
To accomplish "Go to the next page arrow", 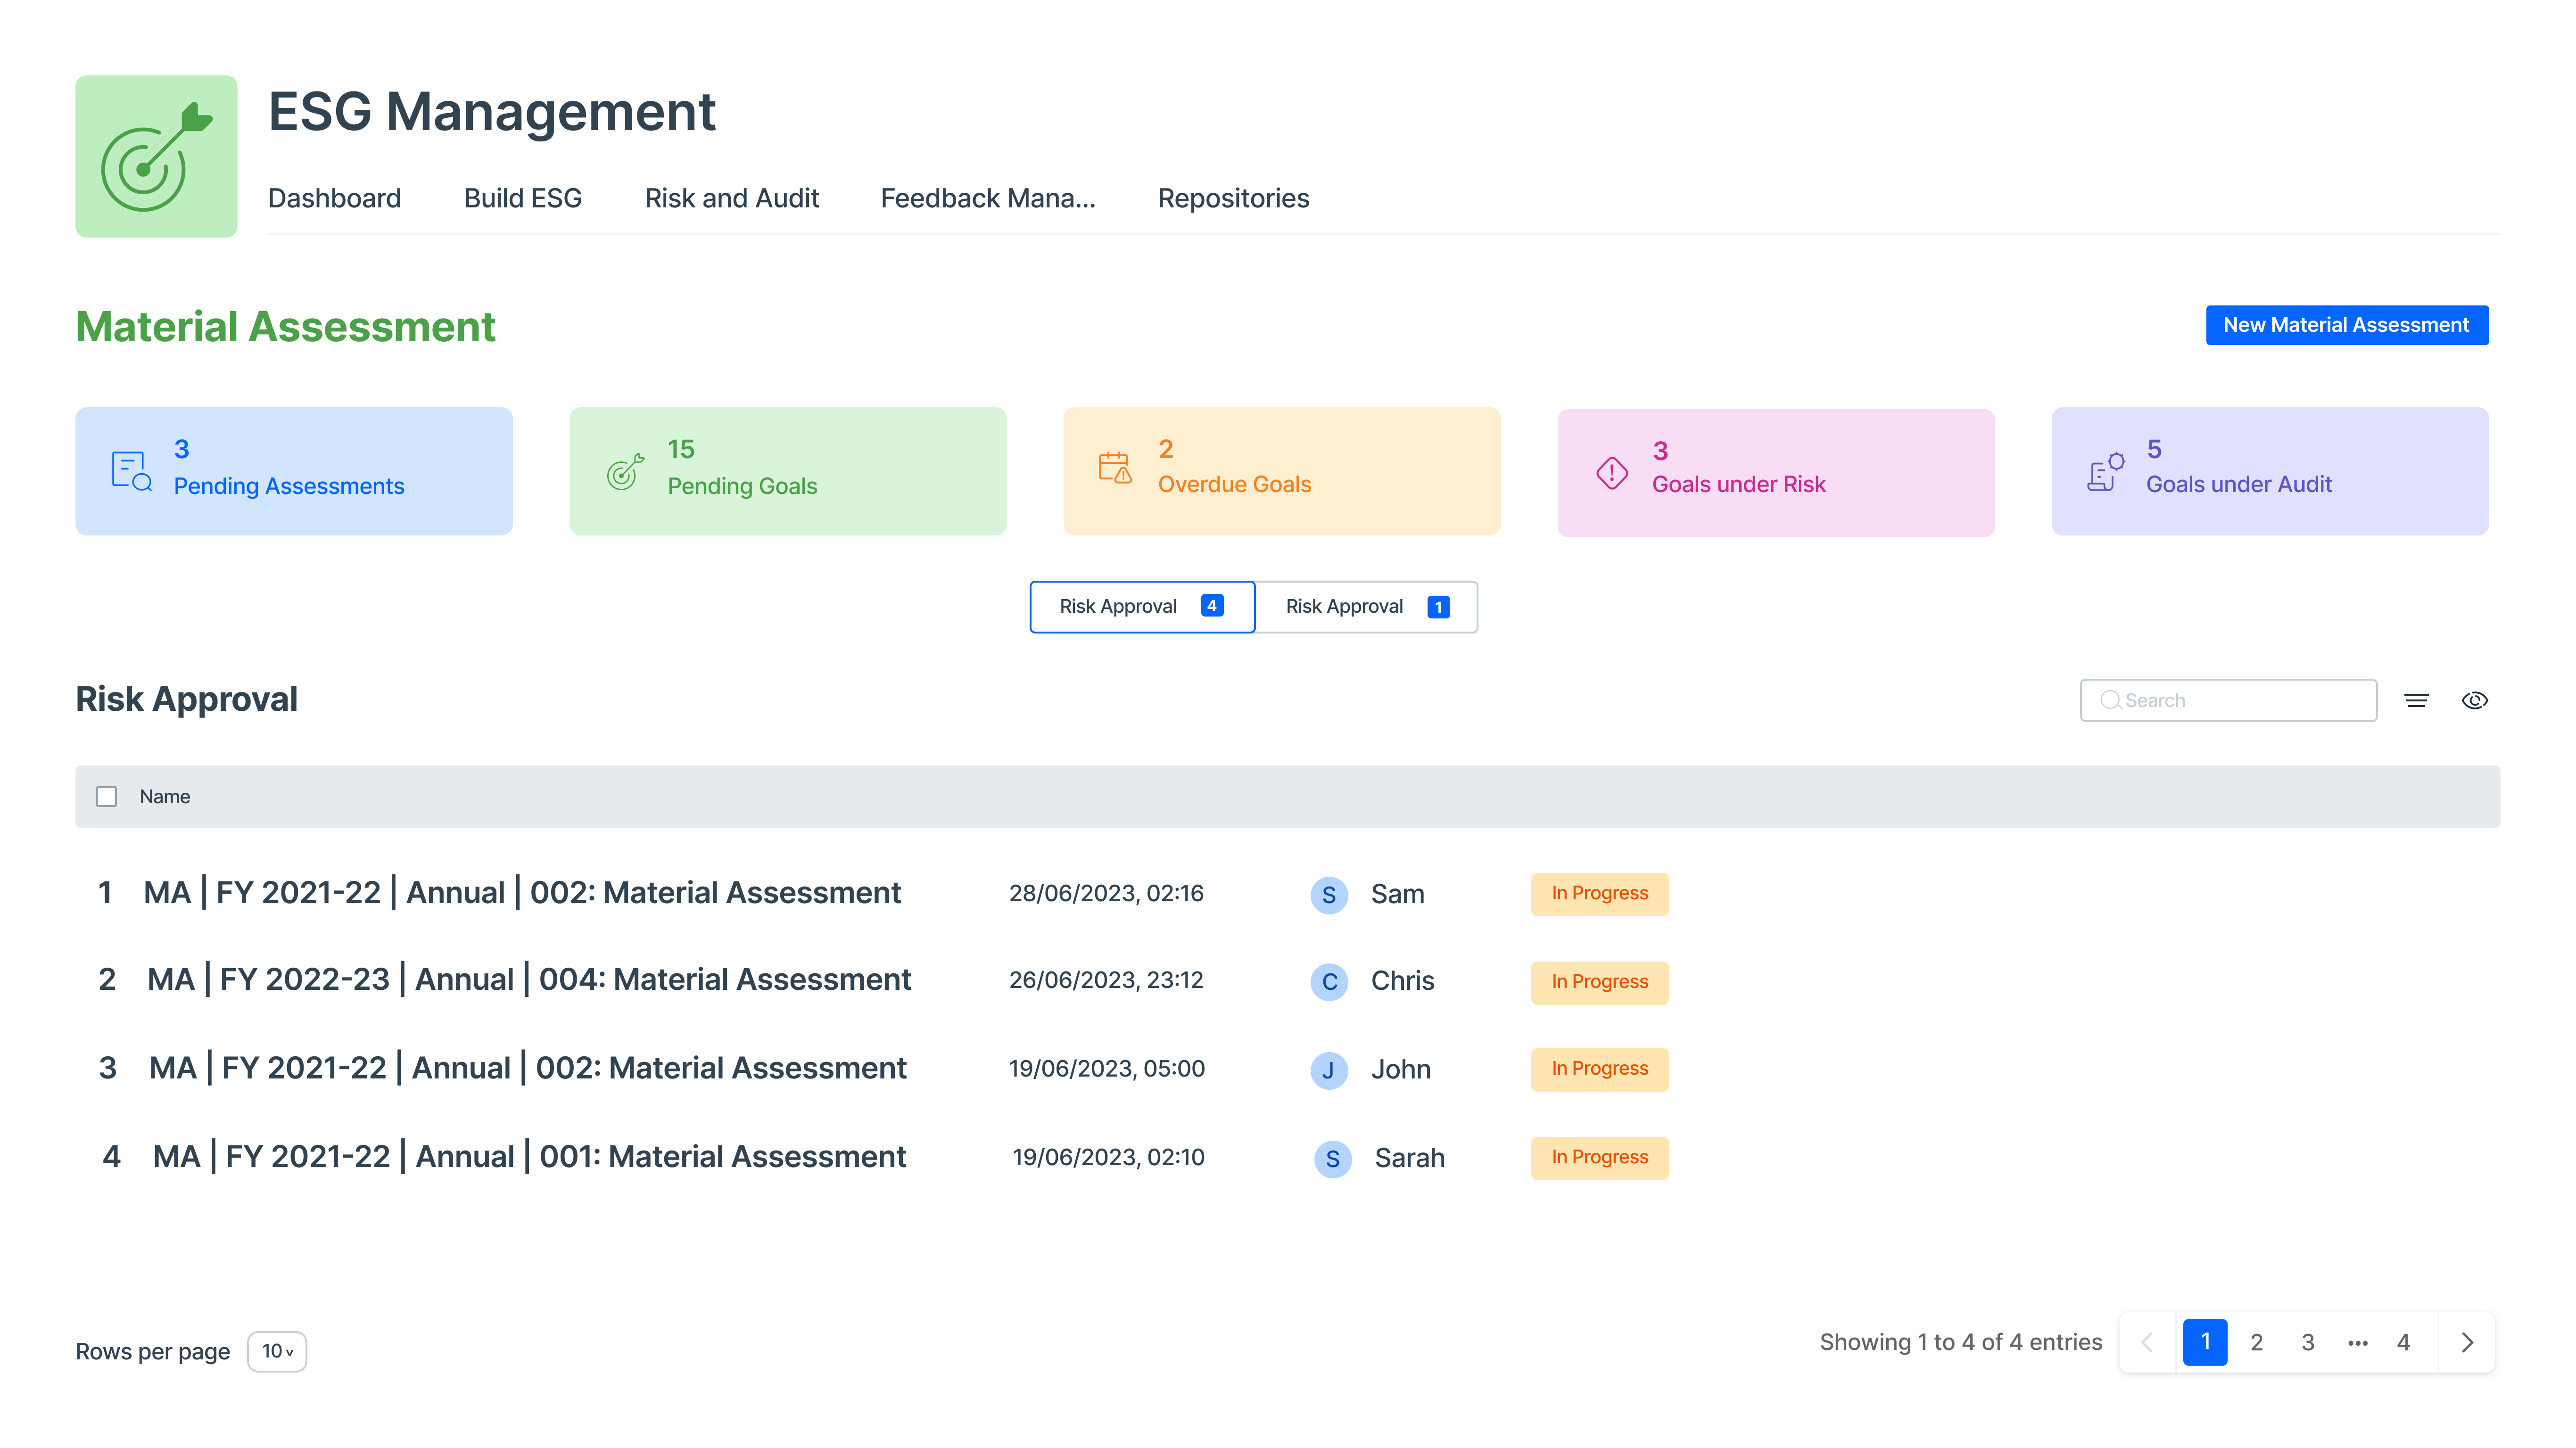I will point(2467,1342).
